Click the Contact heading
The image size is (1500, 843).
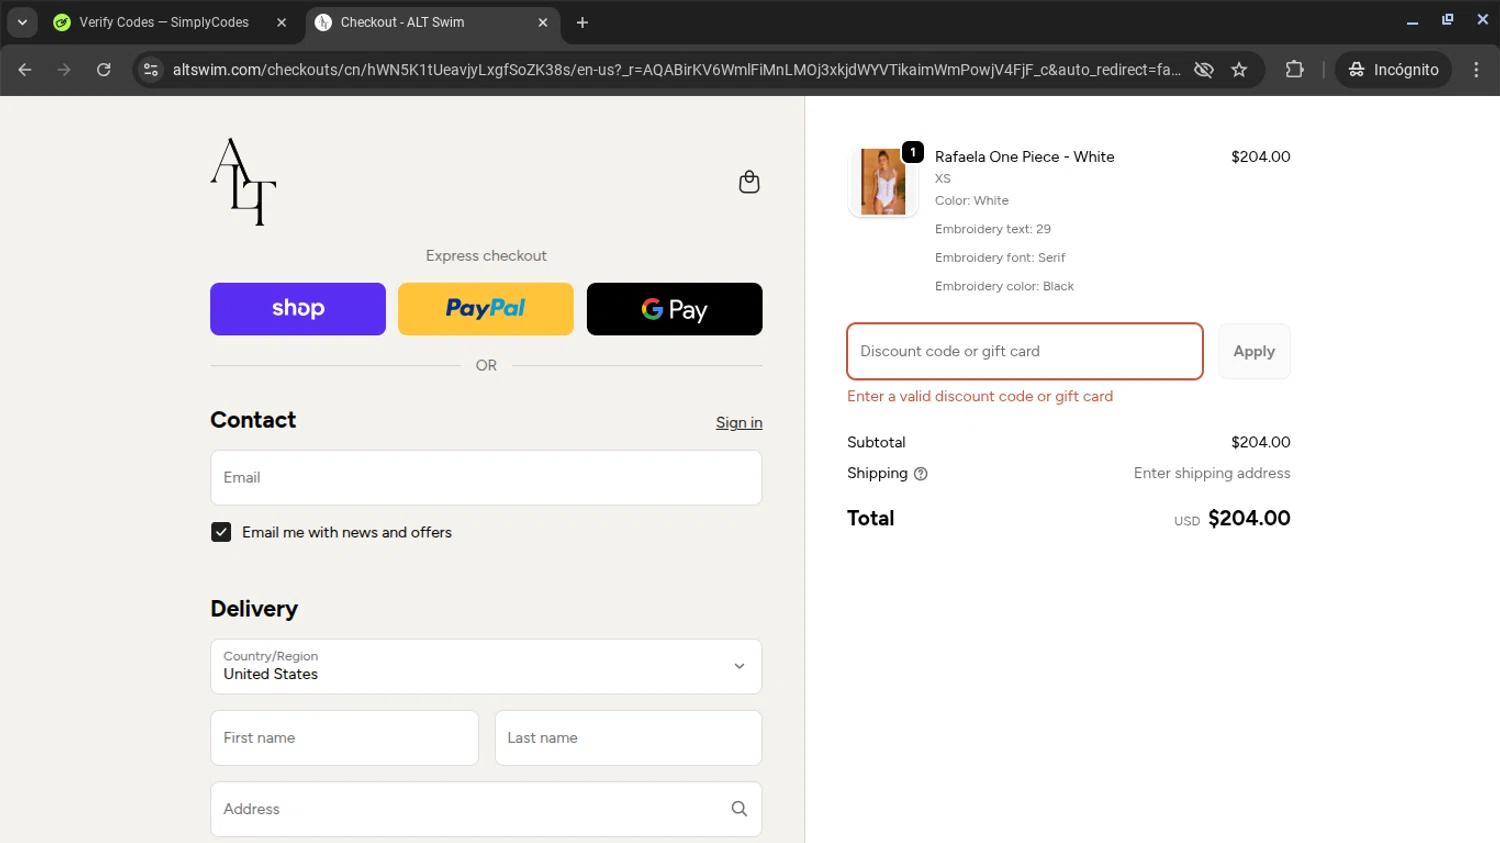(x=253, y=420)
